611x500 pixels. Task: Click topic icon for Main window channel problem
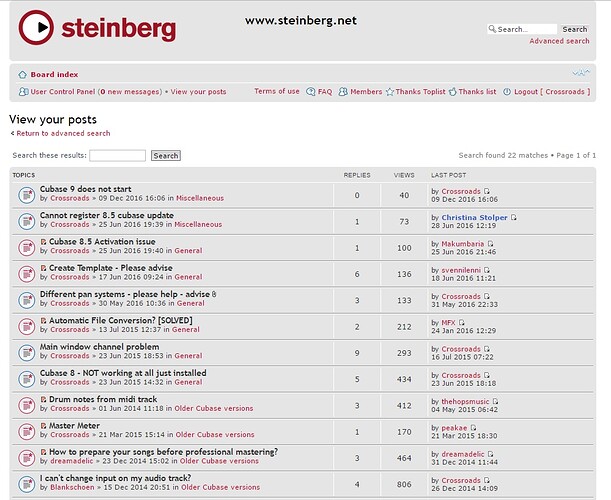tap(26, 353)
